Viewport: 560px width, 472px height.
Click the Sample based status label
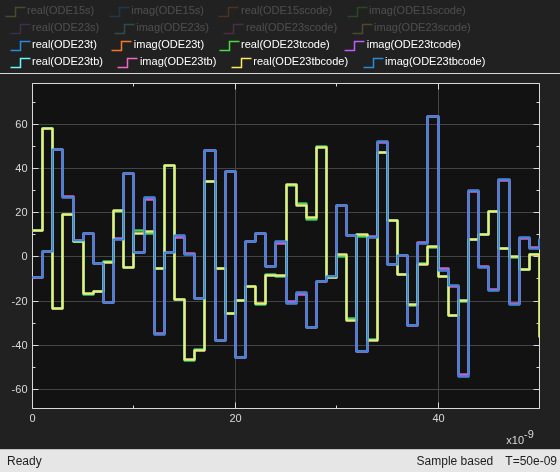[455, 461]
